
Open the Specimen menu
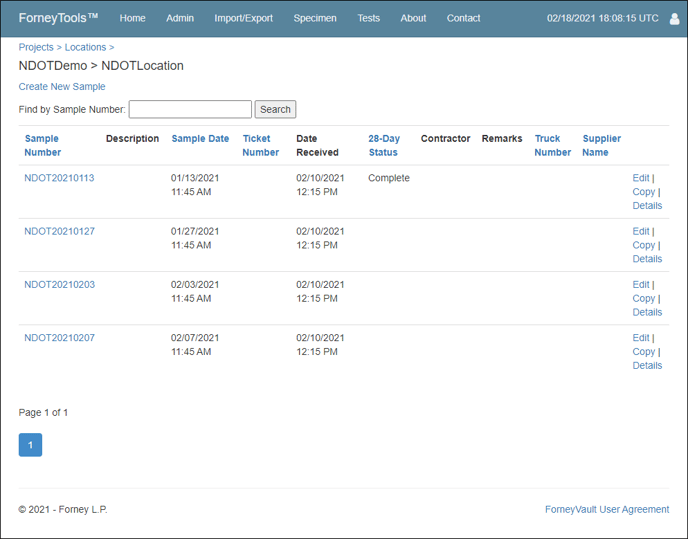click(x=315, y=18)
